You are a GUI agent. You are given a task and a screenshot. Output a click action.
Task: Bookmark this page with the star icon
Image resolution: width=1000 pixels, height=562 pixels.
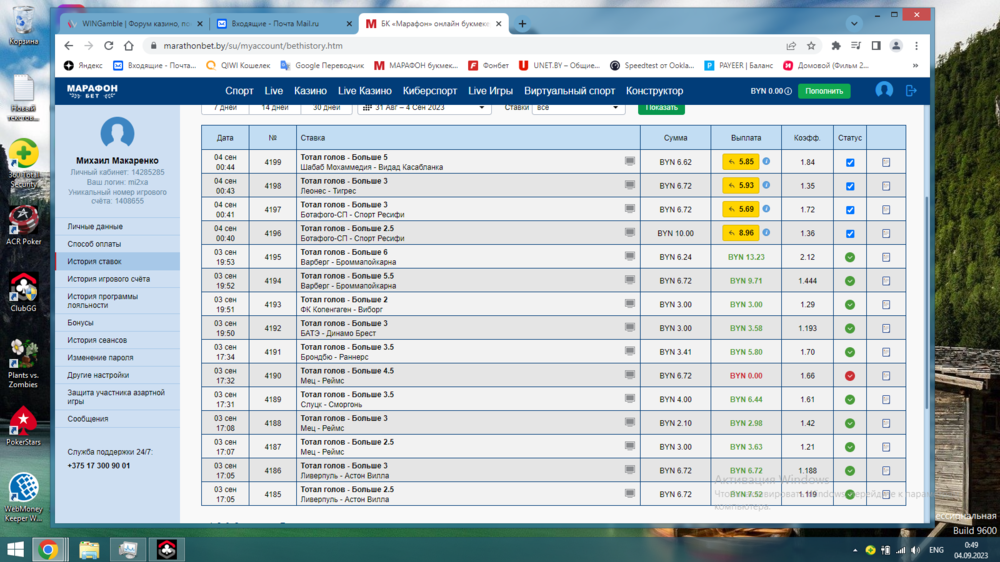pos(811,46)
